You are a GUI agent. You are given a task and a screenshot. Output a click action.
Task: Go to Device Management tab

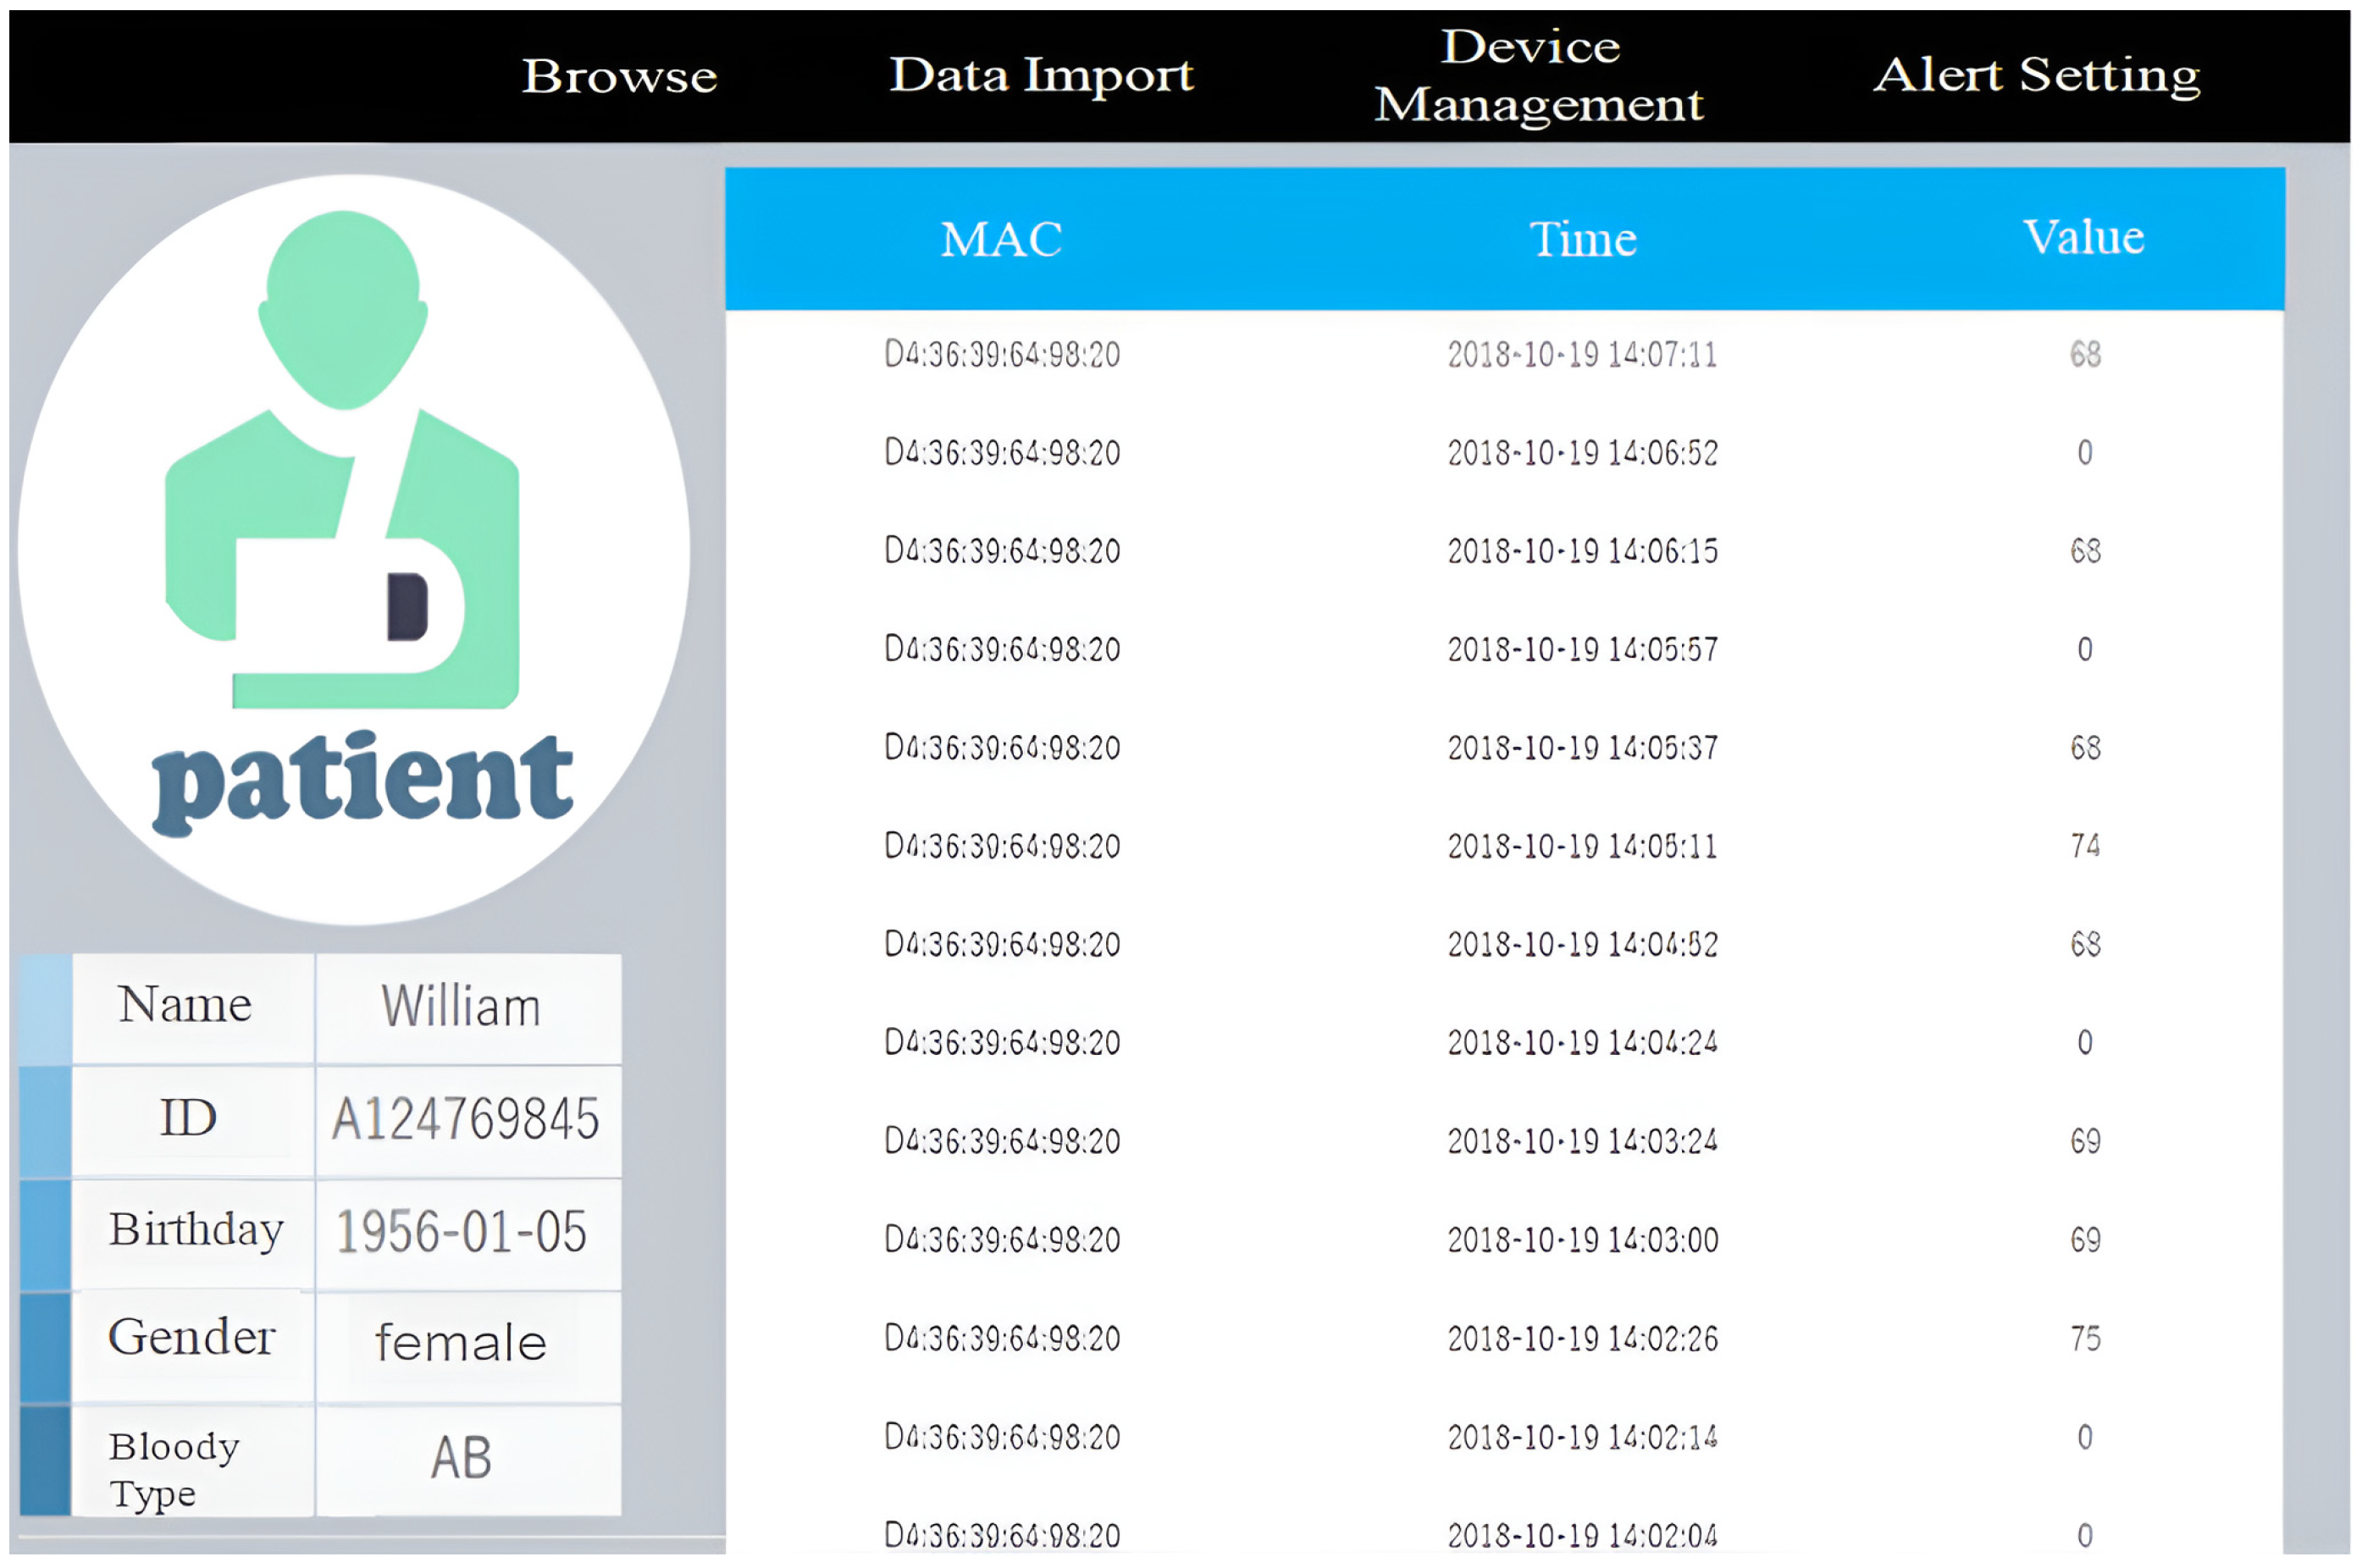tap(1537, 75)
